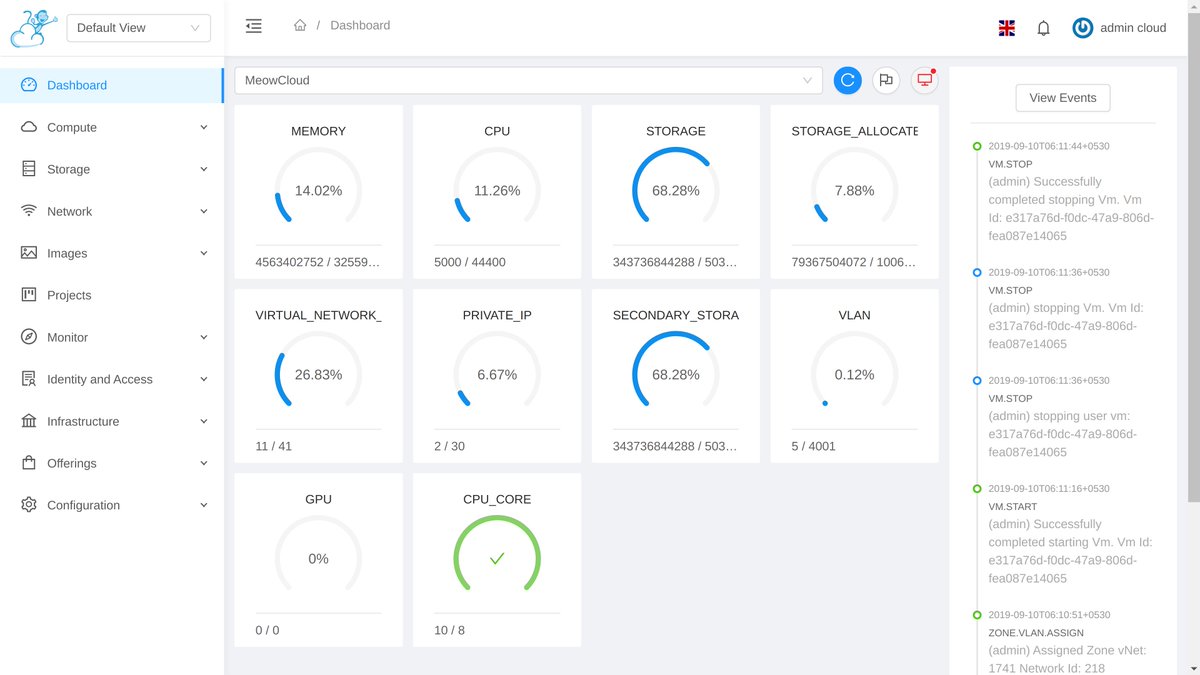Select Dashboard in the sidebar
The image size is (1200, 675).
tap(77, 85)
